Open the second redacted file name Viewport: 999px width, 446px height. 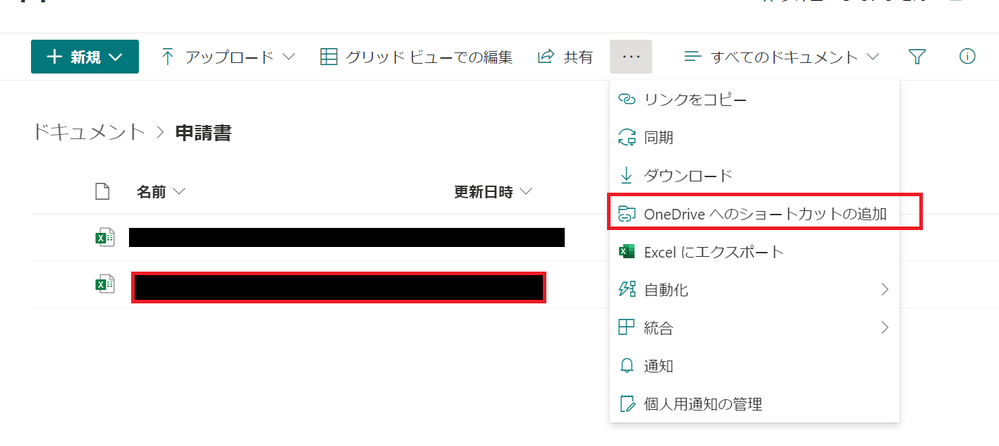coord(339,287)
